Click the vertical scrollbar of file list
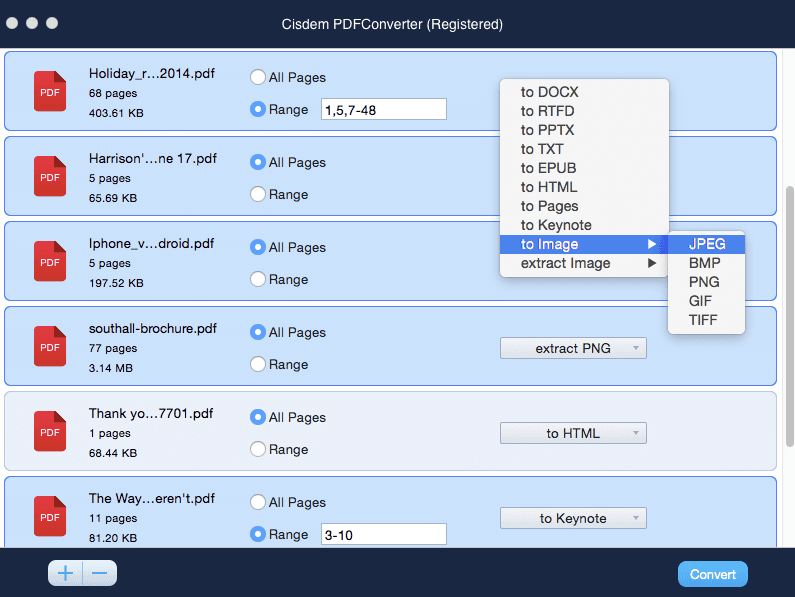 click(x=789, y=317)
